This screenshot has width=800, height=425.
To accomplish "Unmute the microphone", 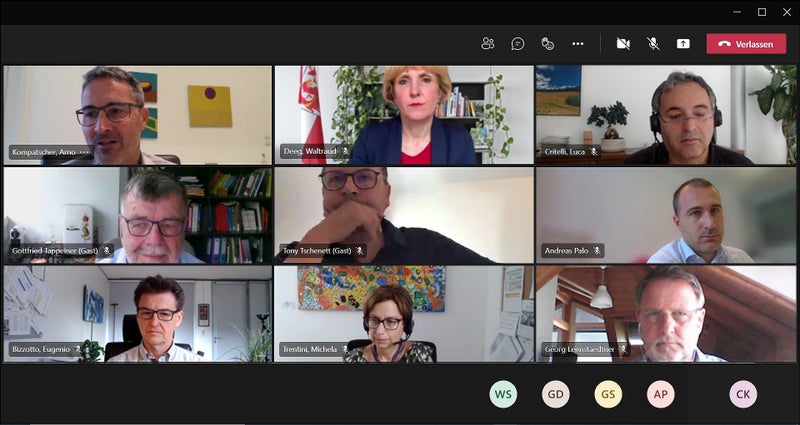I will point(653,44).
